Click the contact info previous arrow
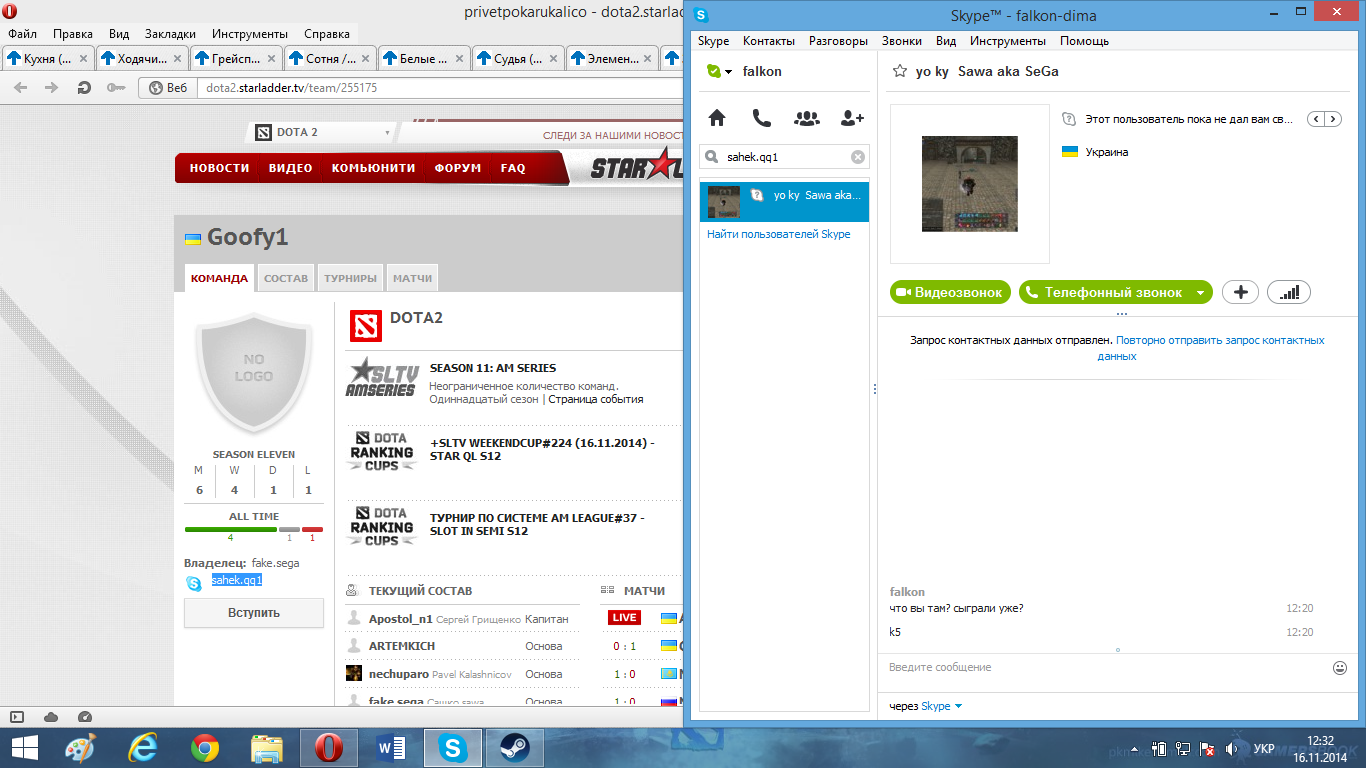The width and height of the screenshot is (1366, 768). [1318, 119]
